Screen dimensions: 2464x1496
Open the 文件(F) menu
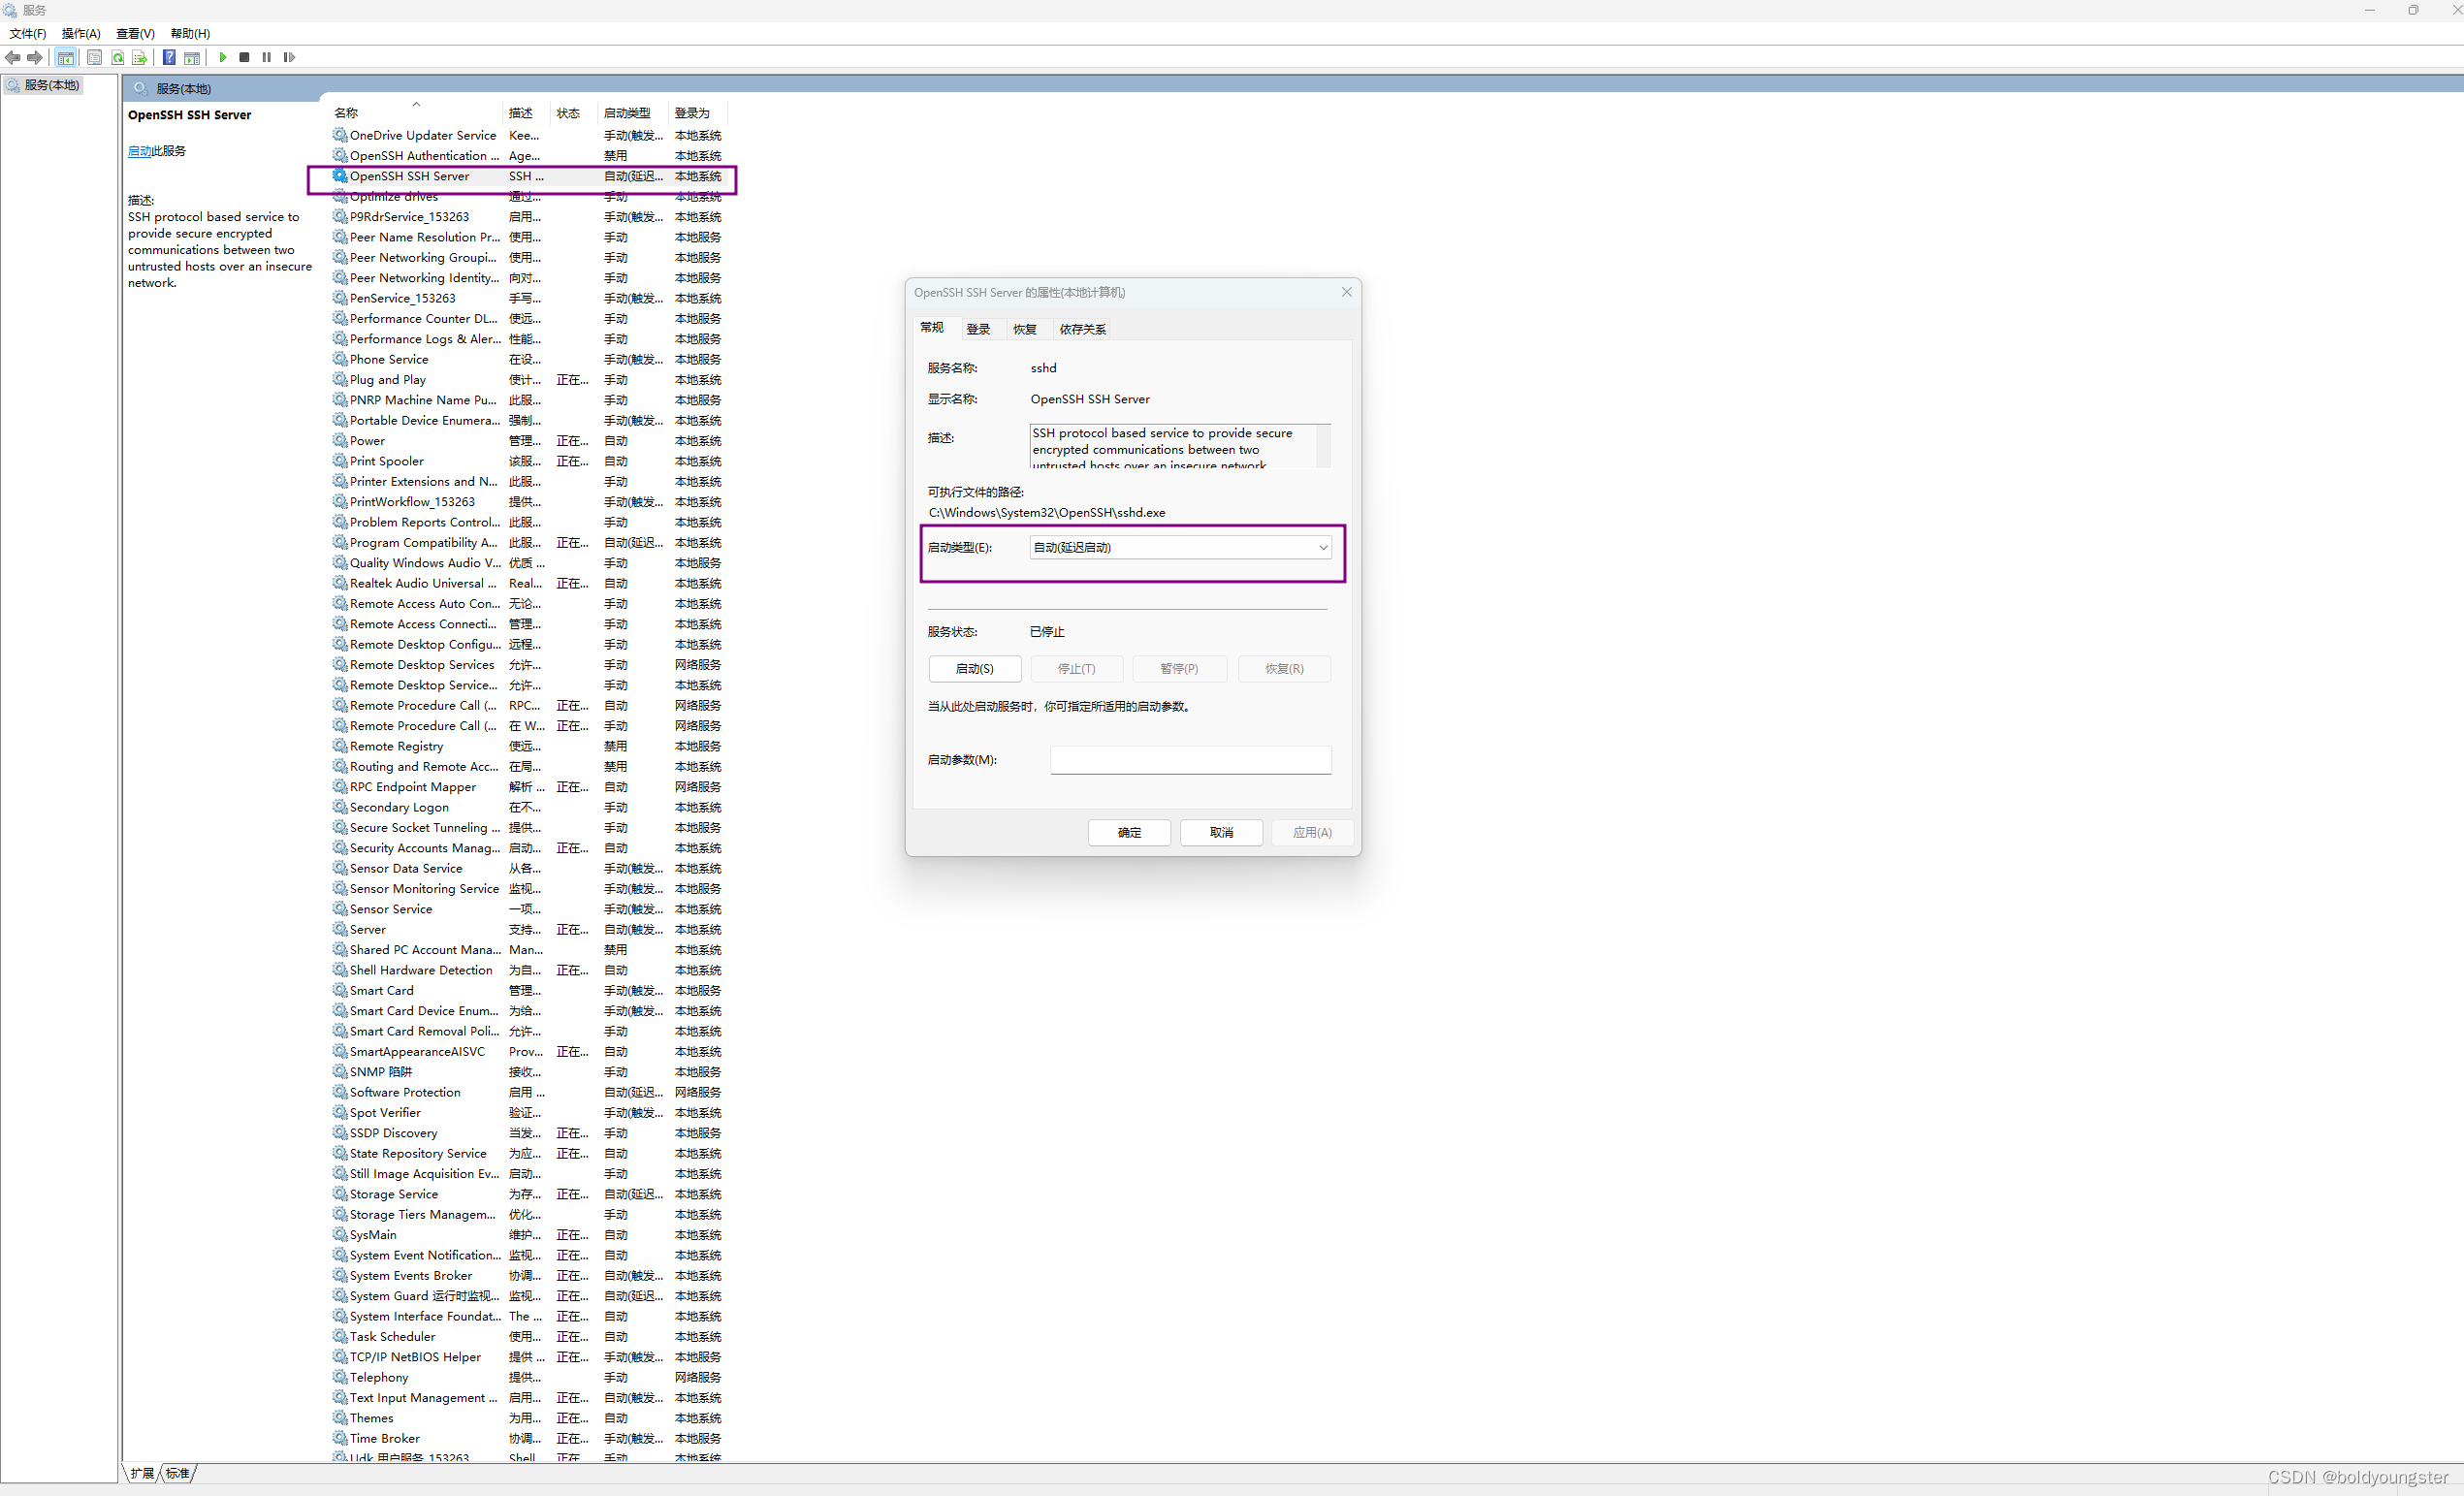[28, 34]
